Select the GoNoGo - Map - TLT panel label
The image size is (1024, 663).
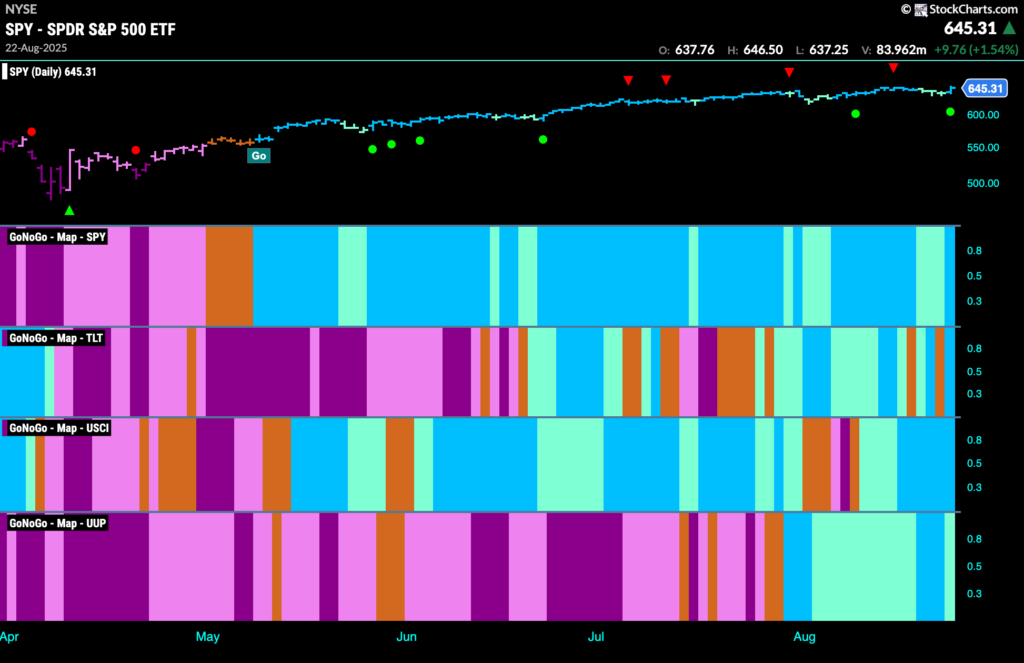click(56, 338)
